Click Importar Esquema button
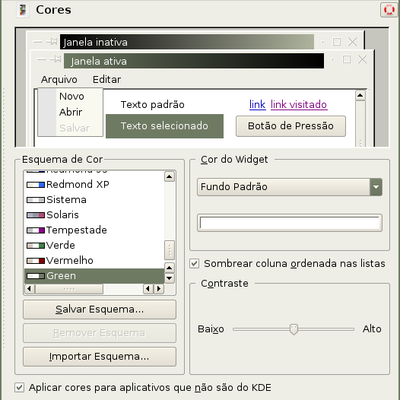Image resolution: width=400 pixels, height=400 pixels. [x=99, y=357]
